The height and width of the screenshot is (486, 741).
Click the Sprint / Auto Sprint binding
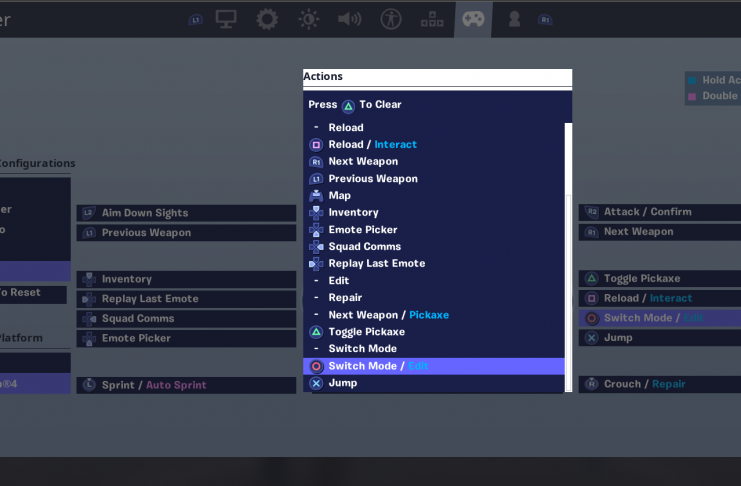click(187, 385)
